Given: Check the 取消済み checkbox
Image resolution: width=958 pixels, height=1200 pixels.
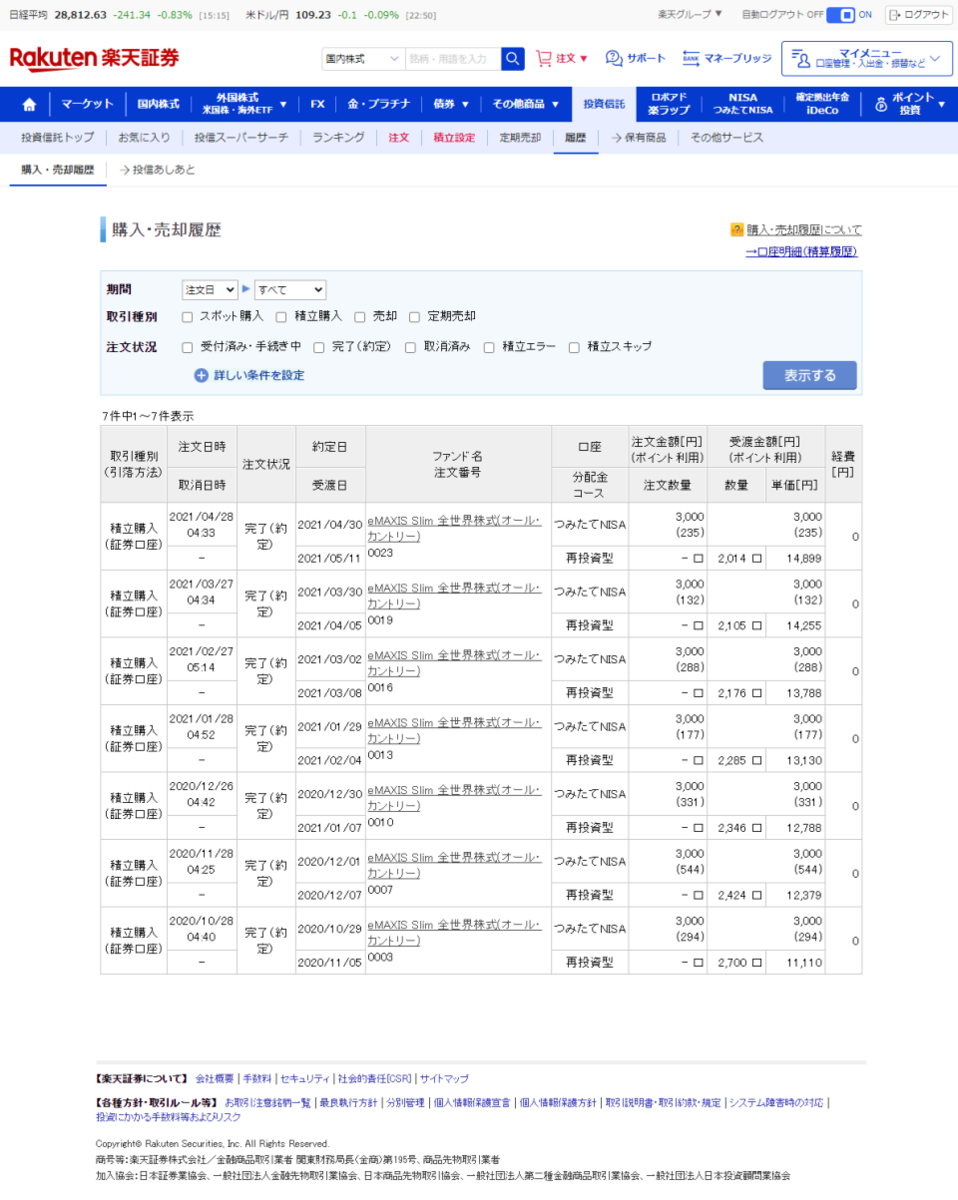Looking at the screenshot, I should [411, 348].
